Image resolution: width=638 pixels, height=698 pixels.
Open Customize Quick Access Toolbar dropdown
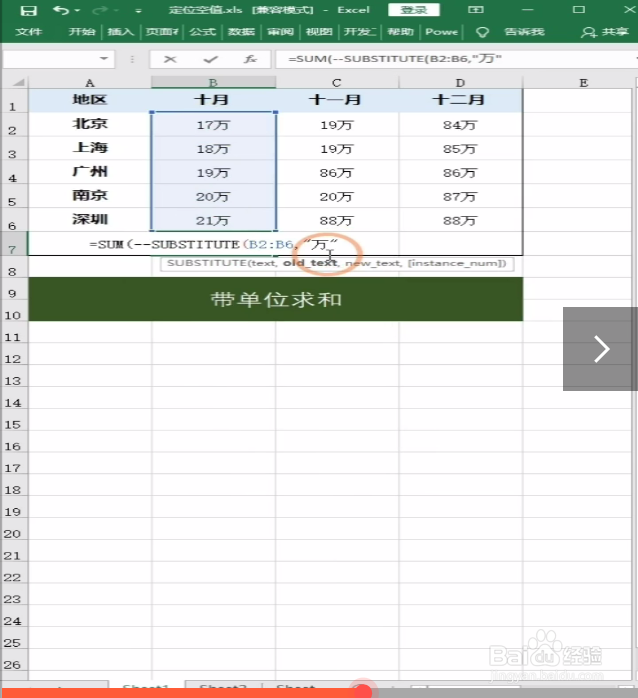coord(138,11)
